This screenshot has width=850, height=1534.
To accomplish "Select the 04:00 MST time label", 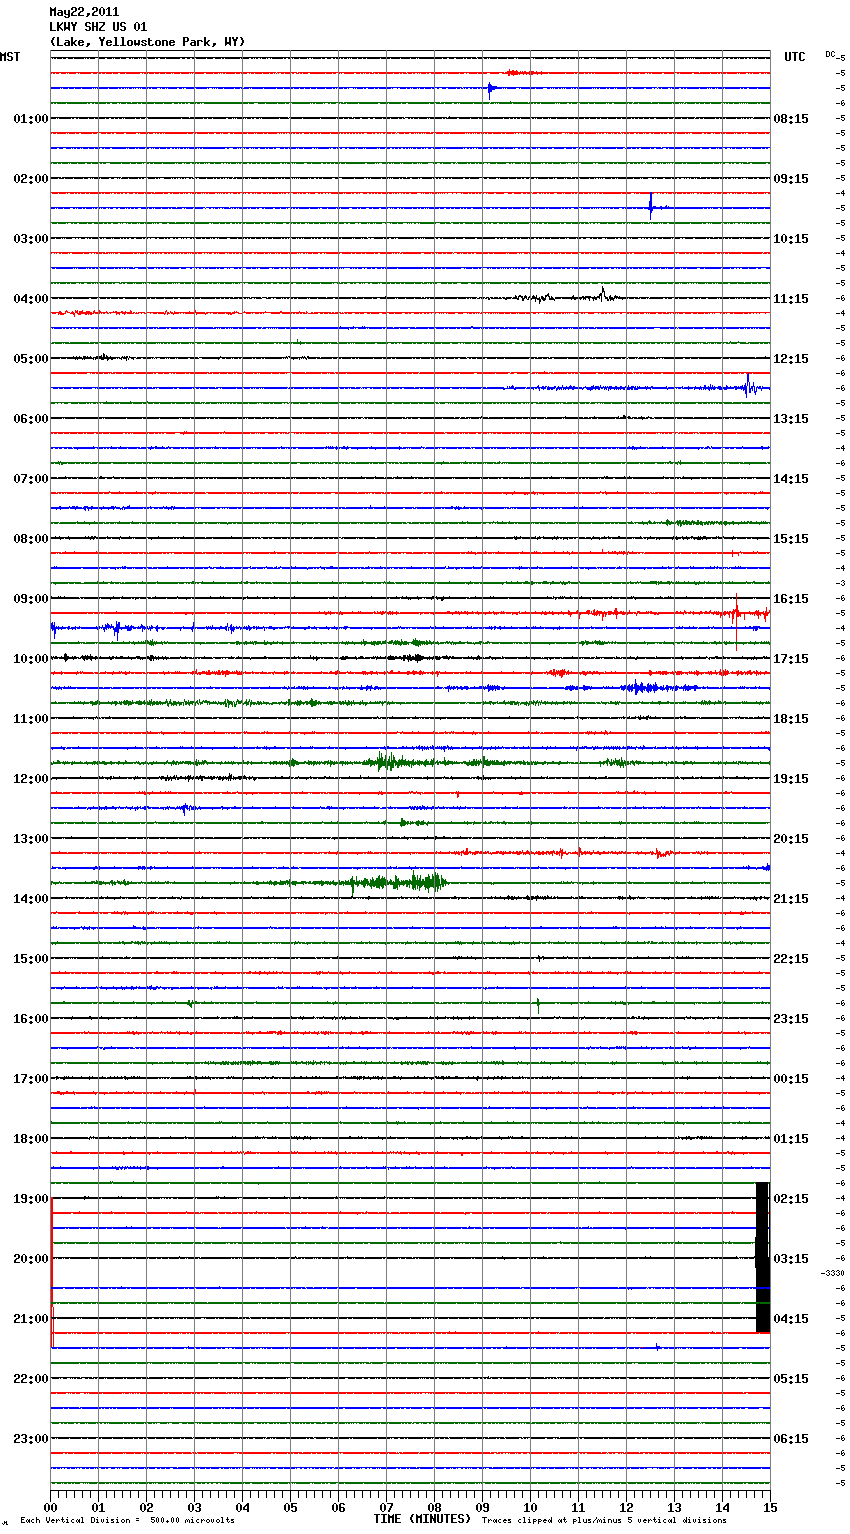I will click(x=30, y=298).
